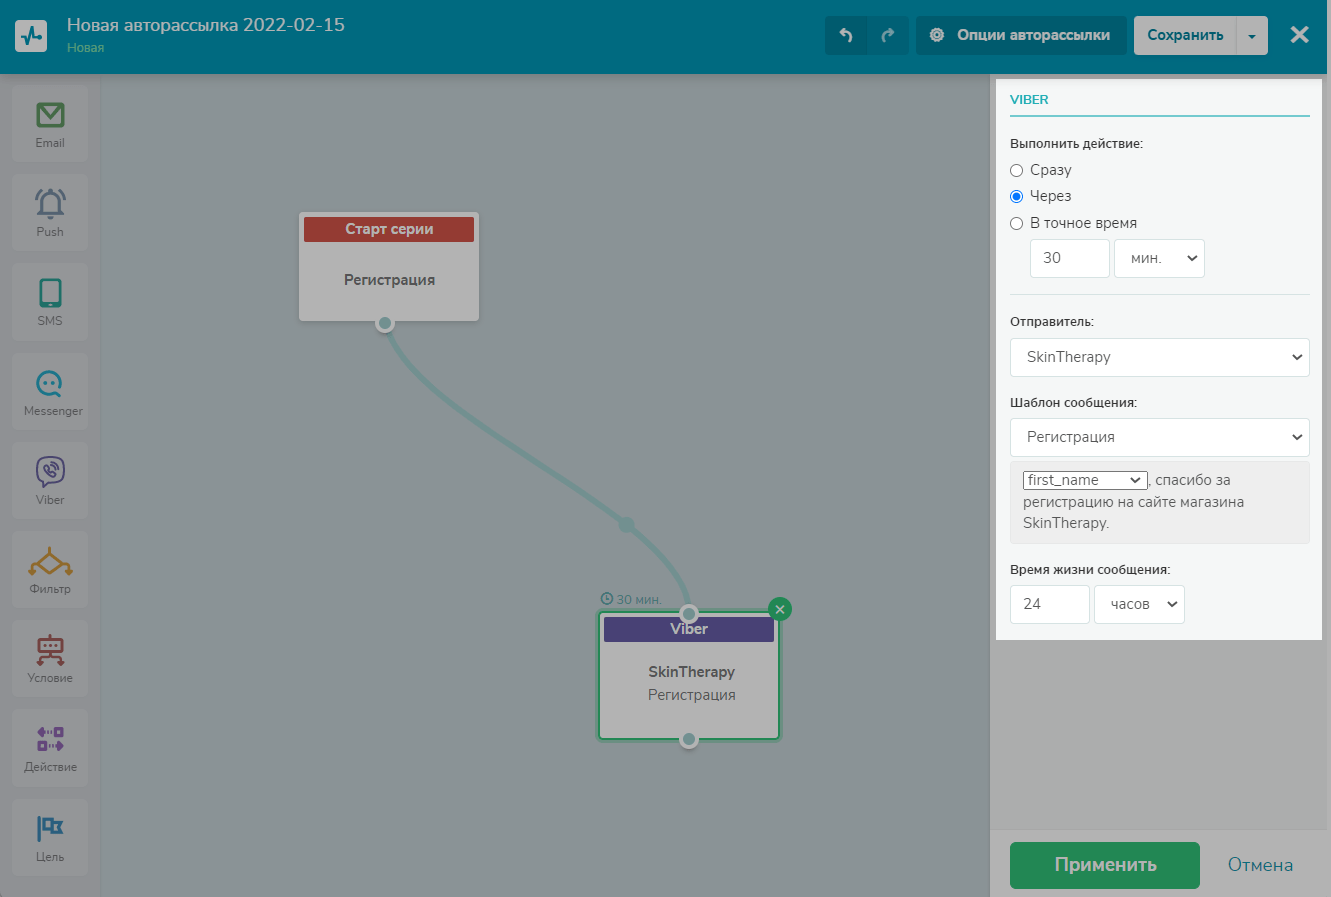1331x897 pixels.
Task: Redo the last undone change
Action: (888, 35)
